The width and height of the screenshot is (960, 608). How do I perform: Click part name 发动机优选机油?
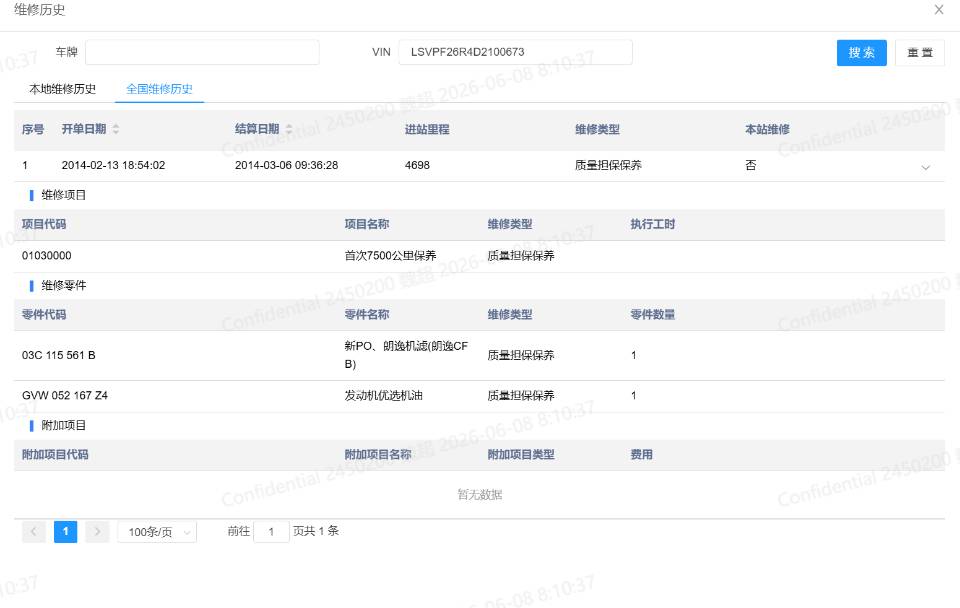[x=384, y=396]
